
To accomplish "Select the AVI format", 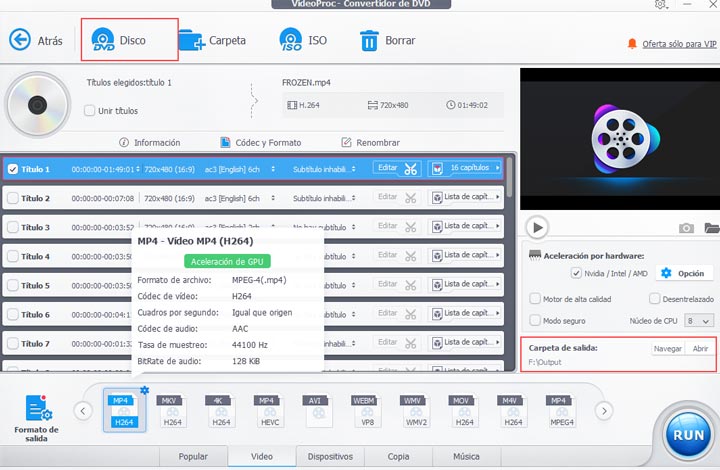I will [x=318, y=411].
